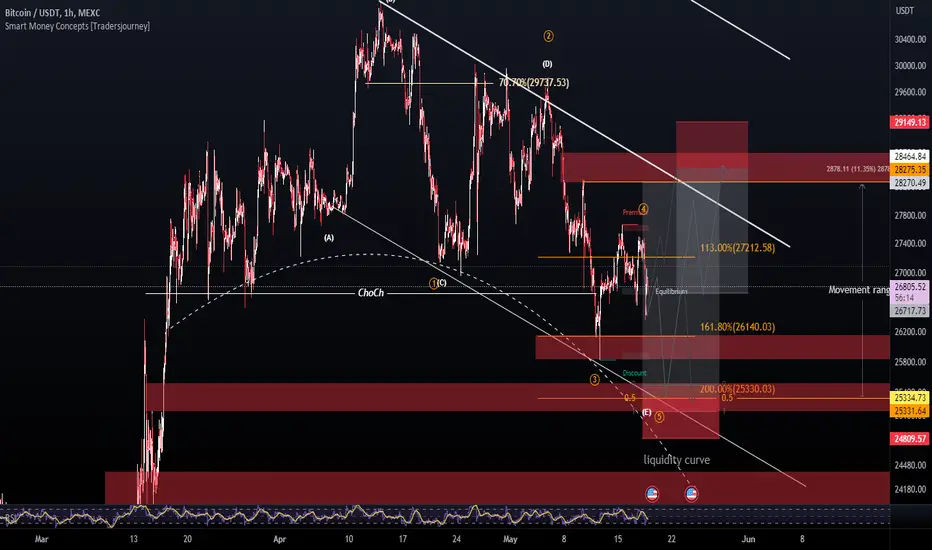Click the 200.00%(25330.03) fib label
Screen dimensions: 932x550
click(737, 389)
